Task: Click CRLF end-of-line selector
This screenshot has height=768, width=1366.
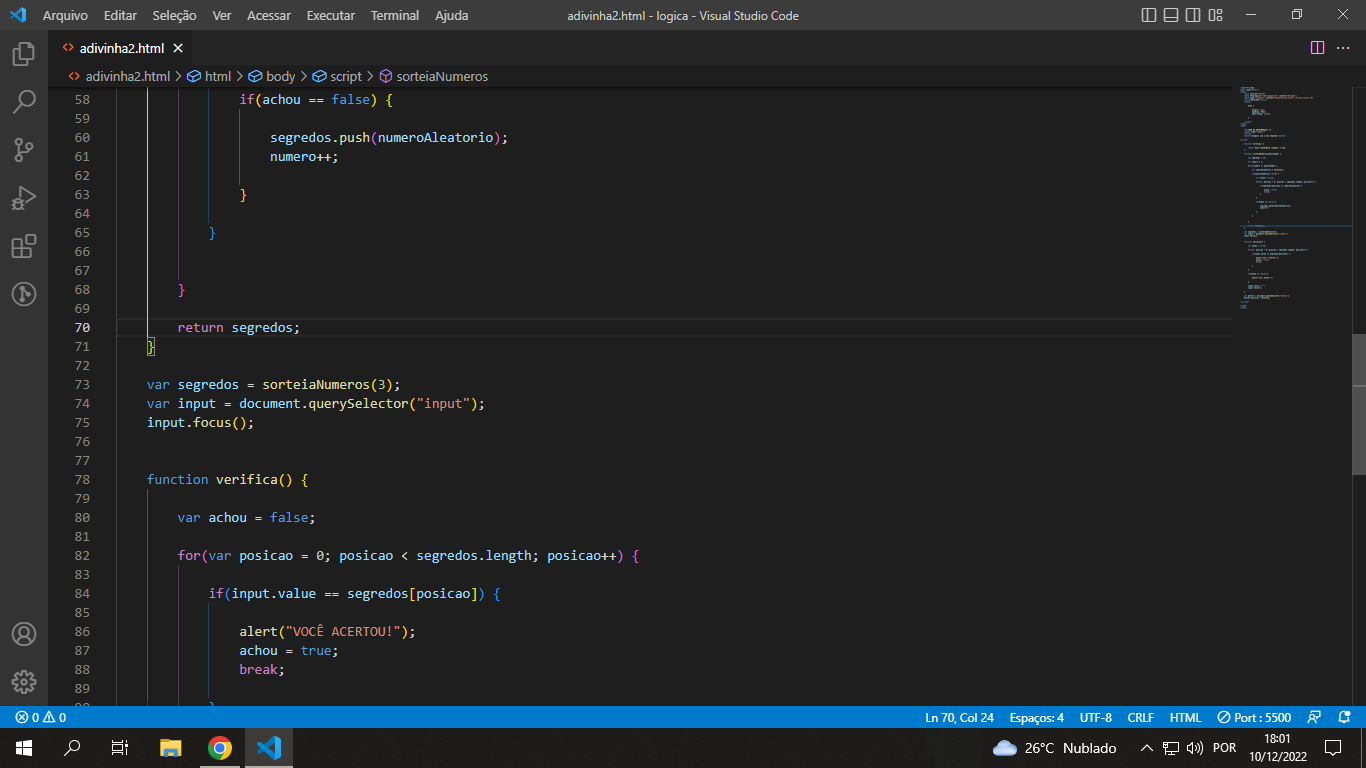Action: (1140, 717)
